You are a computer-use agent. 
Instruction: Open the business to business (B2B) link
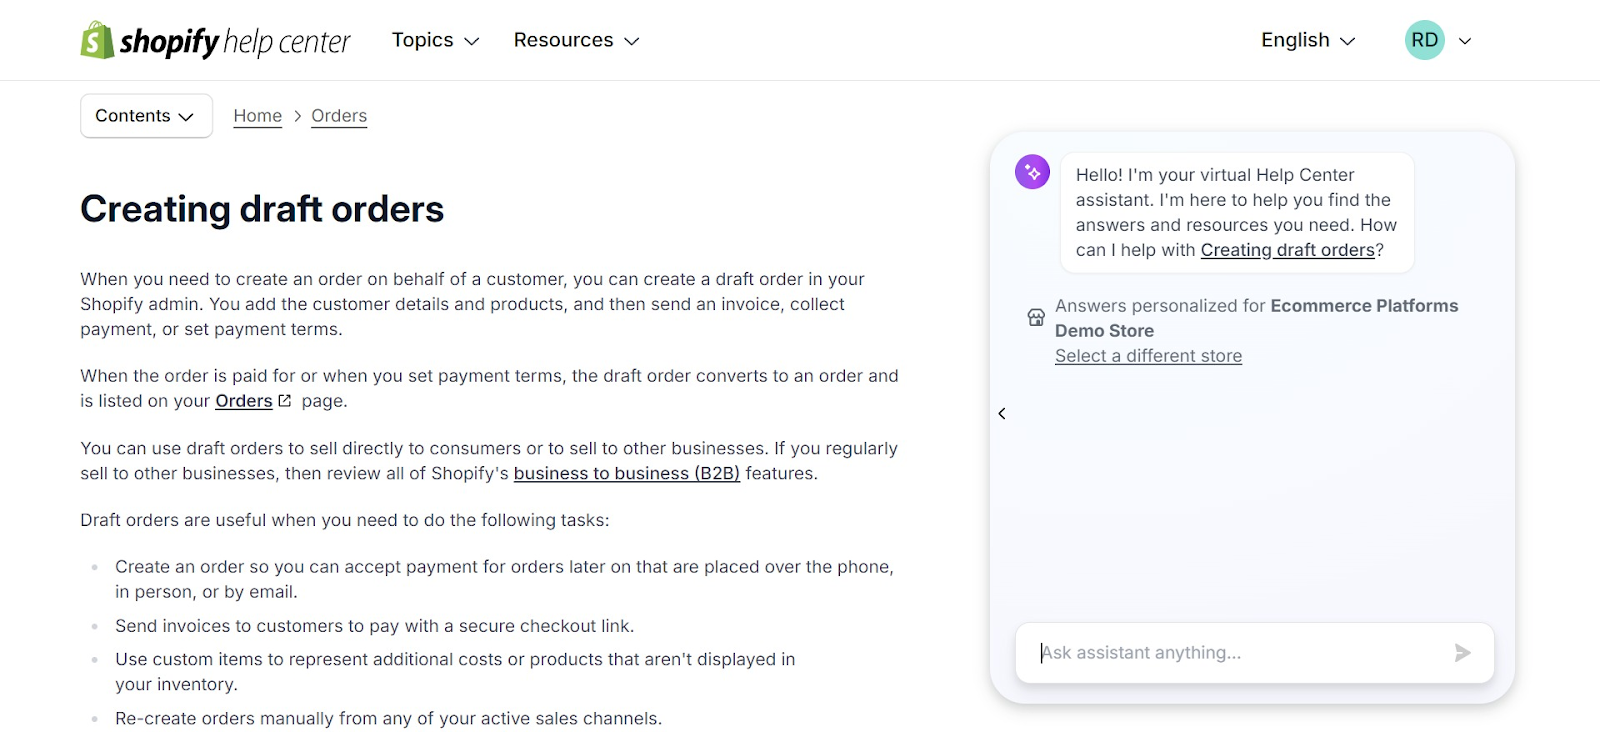click(625, 473)
